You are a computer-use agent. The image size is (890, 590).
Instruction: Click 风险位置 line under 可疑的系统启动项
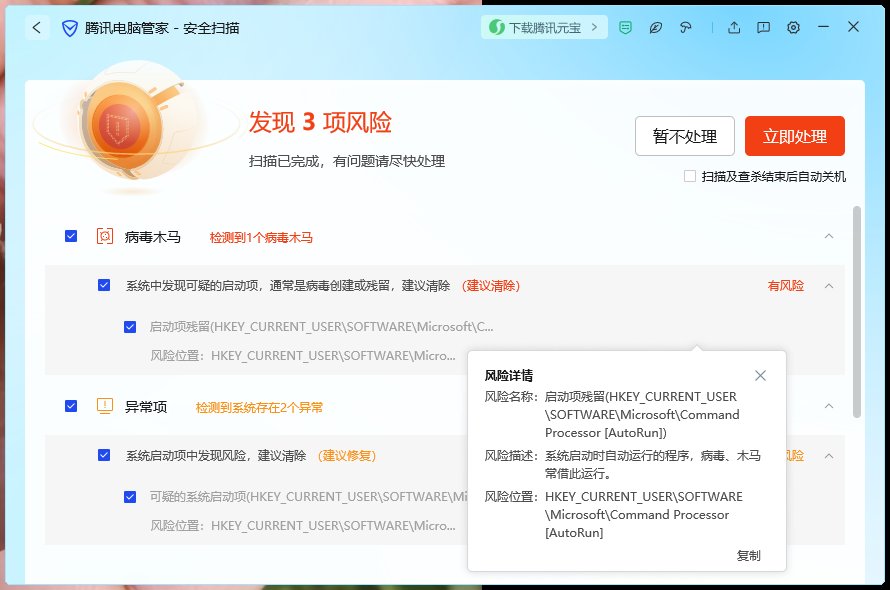pos(303,526)
